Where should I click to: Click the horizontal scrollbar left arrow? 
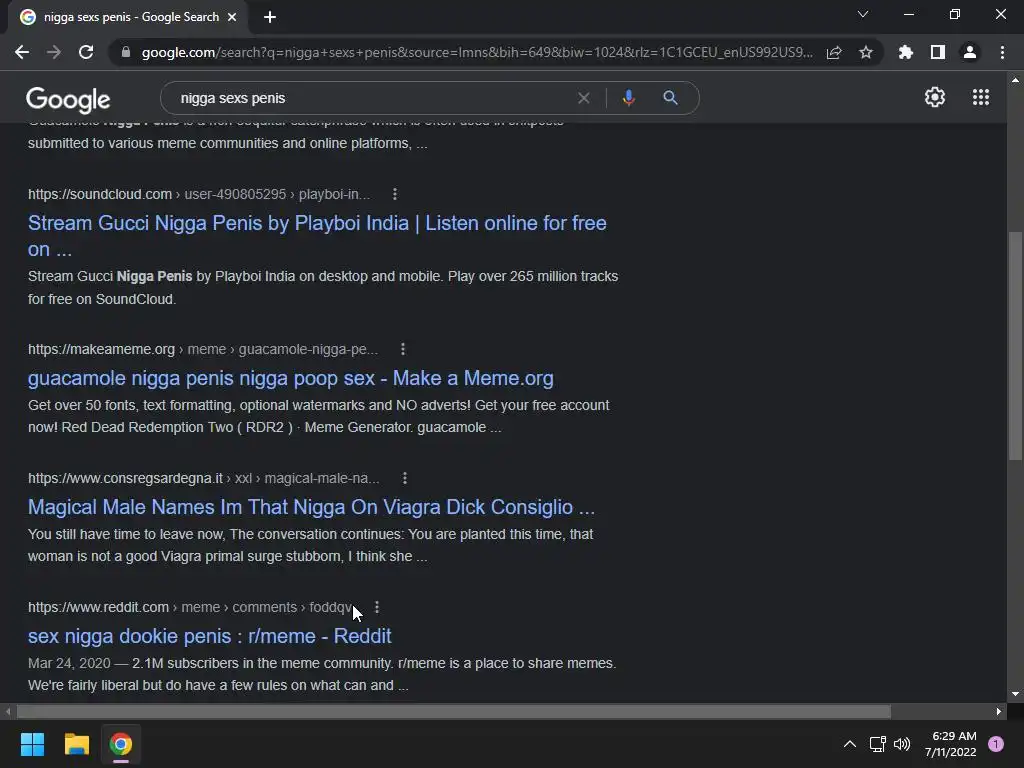point(8,711)
